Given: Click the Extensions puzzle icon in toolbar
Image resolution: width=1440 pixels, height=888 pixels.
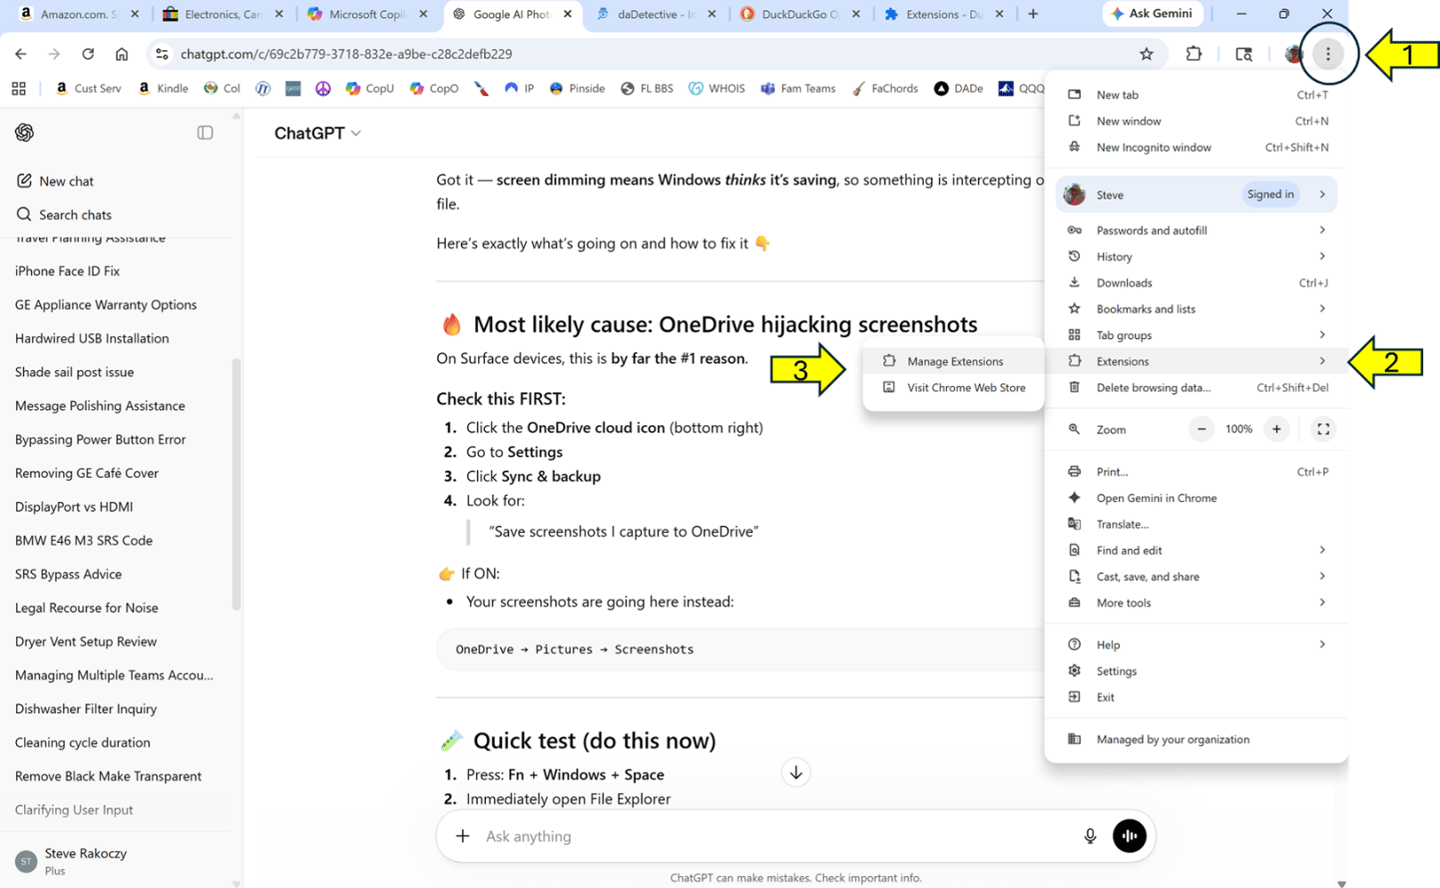Looking at the screenshot, I should coord(1194,54).
